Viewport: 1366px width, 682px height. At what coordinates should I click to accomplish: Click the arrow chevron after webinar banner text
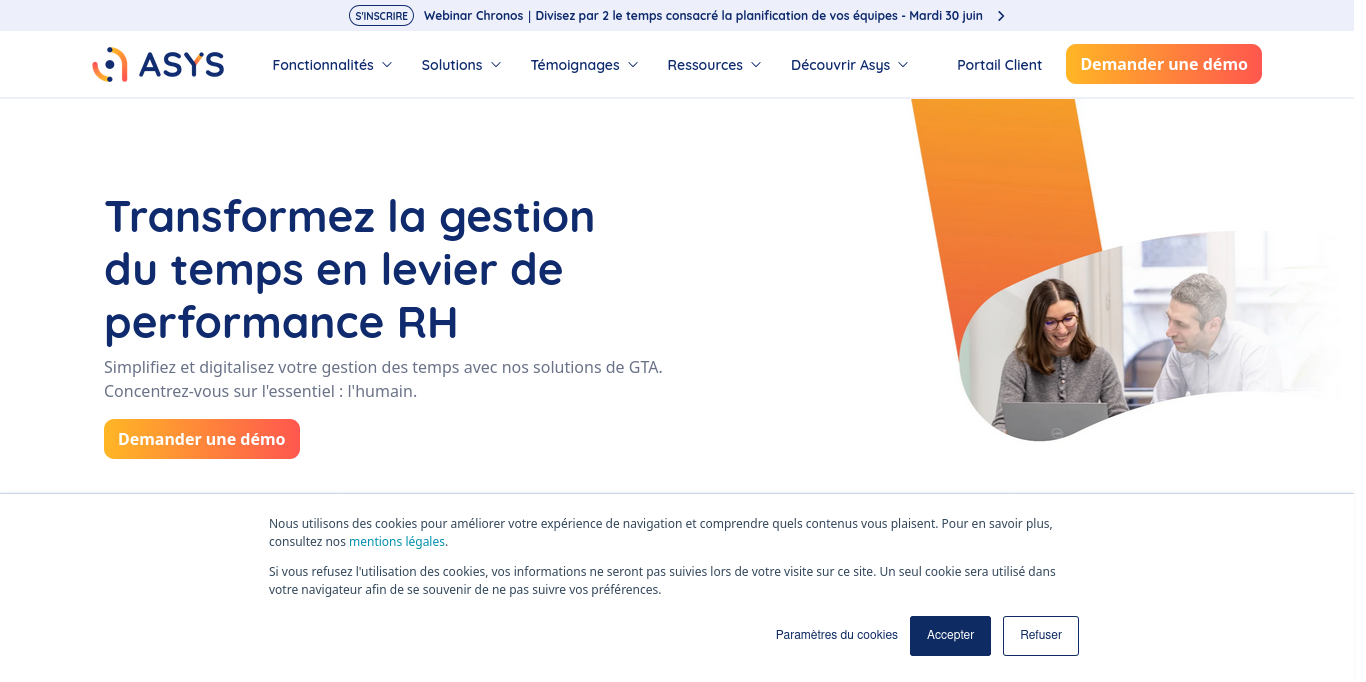pyautogui.click(x=1001, y=16)
